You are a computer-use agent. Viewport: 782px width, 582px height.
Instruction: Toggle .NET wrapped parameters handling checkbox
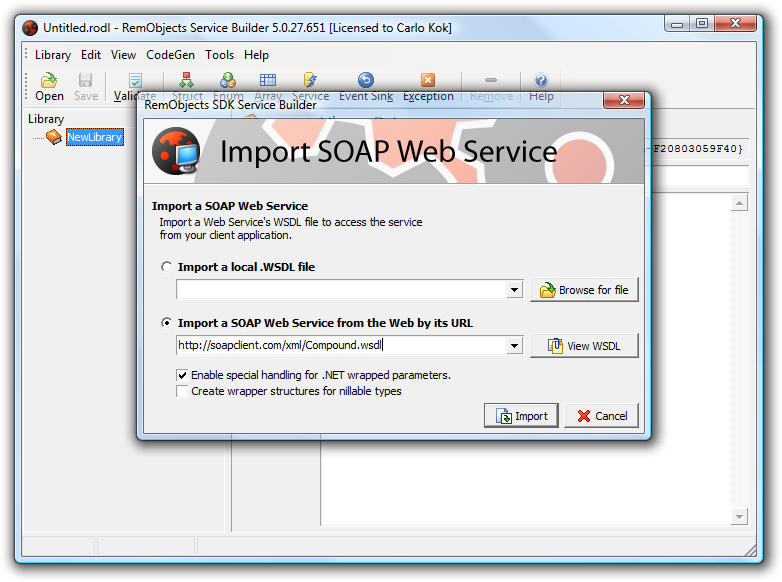182,375
